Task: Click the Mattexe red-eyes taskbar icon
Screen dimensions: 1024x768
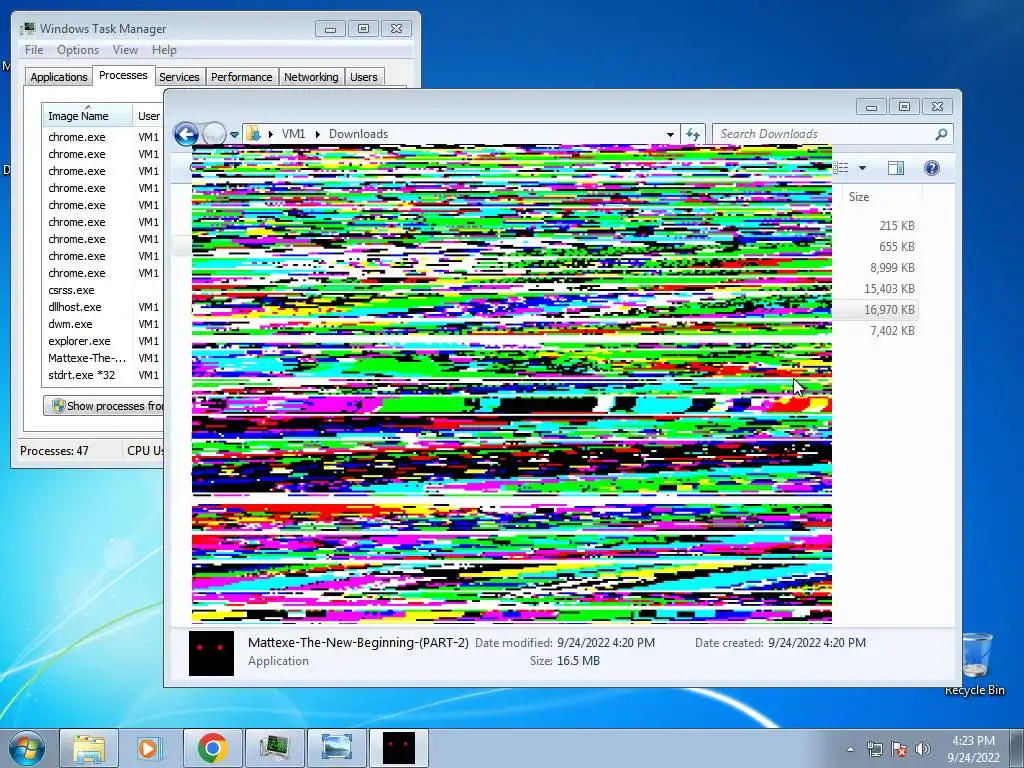Action: coord(399,748)
